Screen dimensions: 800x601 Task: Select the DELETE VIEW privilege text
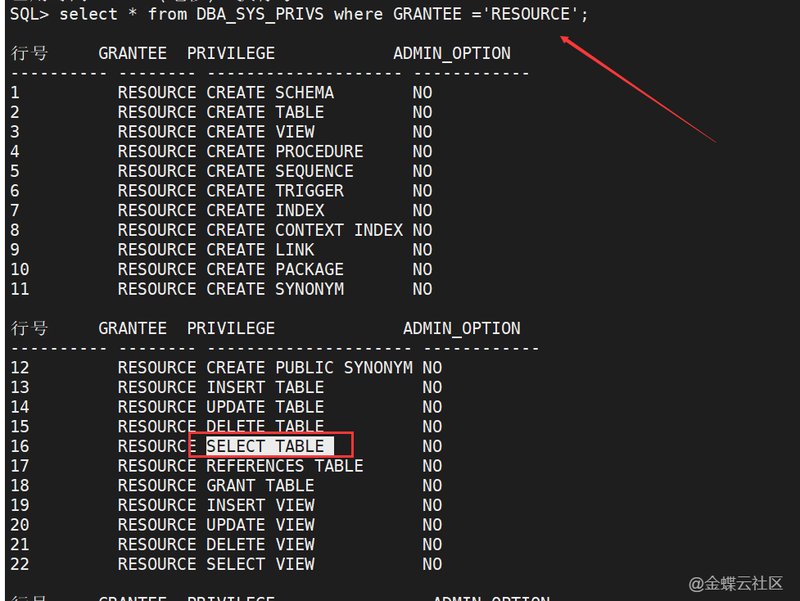click(x=260, y=544)
